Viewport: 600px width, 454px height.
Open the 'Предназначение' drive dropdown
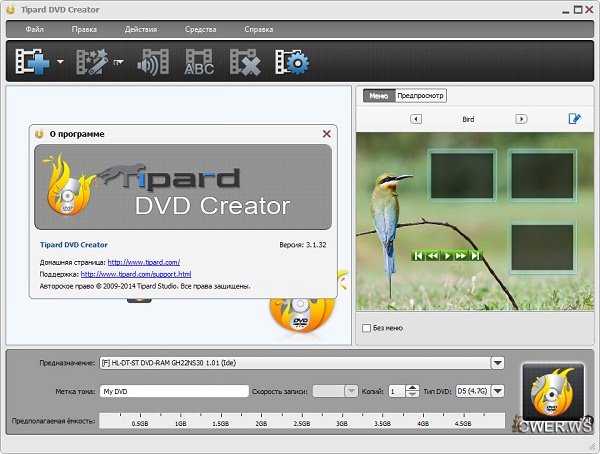tap(497, 363)
